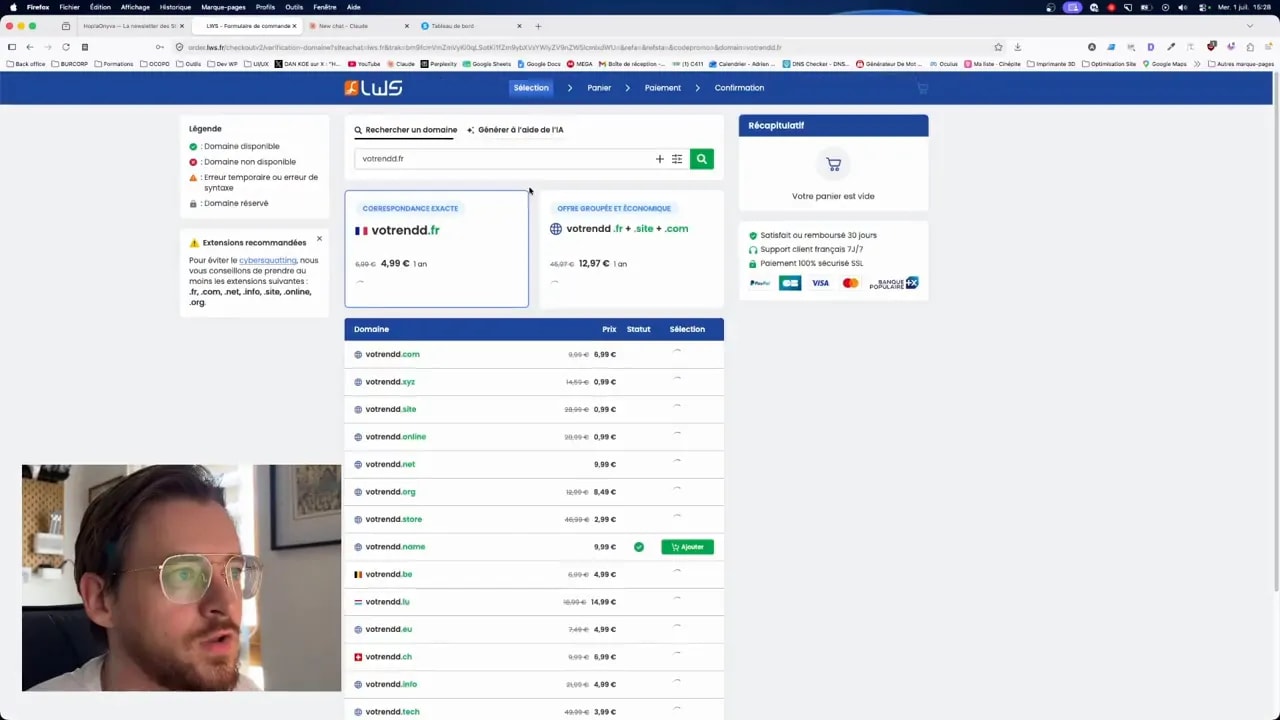
Task: Open the Historique menu
Action: click(x=175, y=7)
